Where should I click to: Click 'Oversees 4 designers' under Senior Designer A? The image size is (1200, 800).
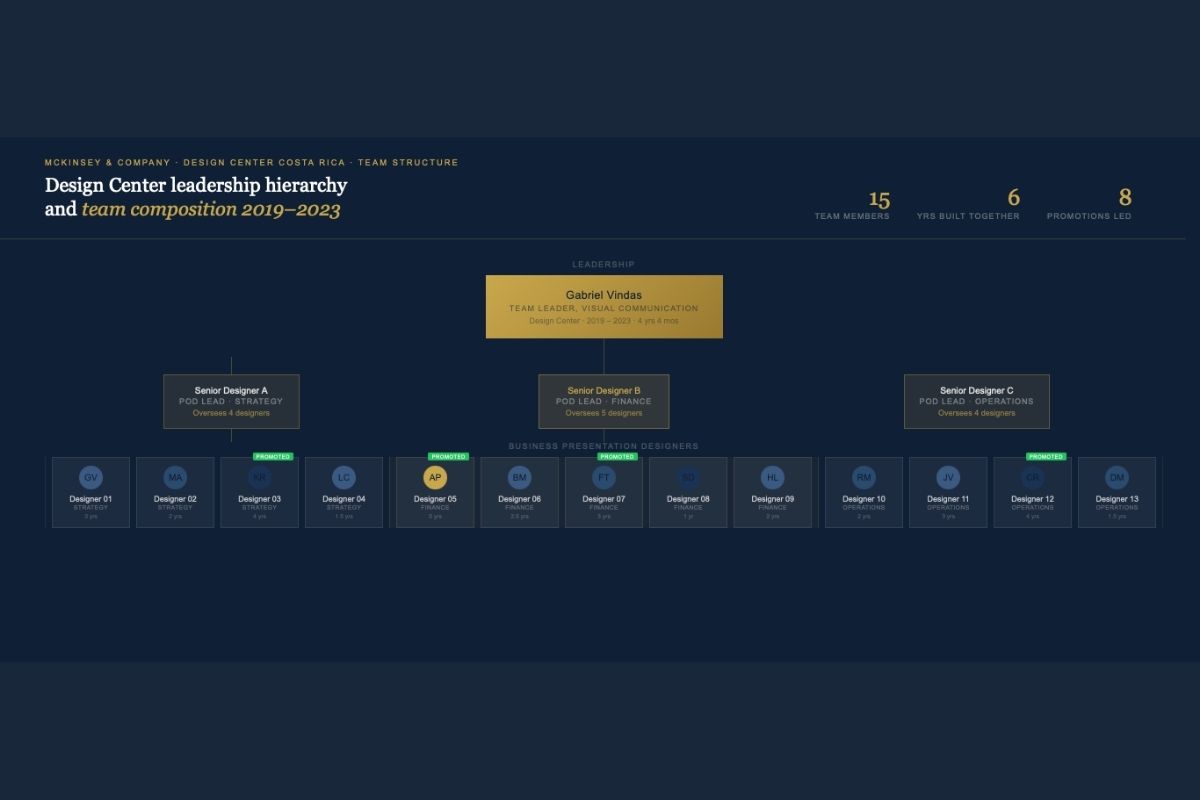pyautogui.click(x=231, y=413)
